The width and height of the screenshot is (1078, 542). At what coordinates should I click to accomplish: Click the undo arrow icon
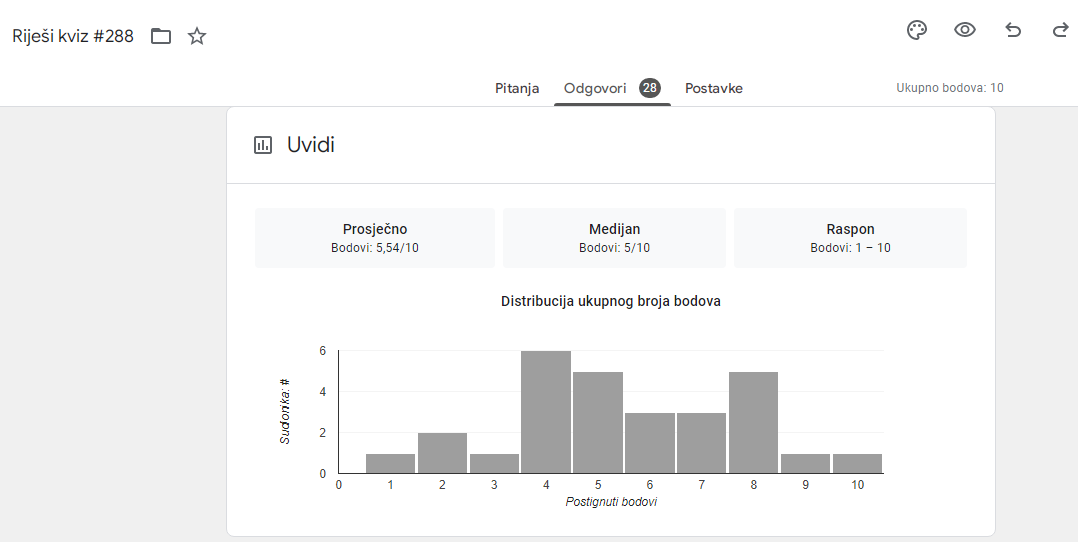1013,30
